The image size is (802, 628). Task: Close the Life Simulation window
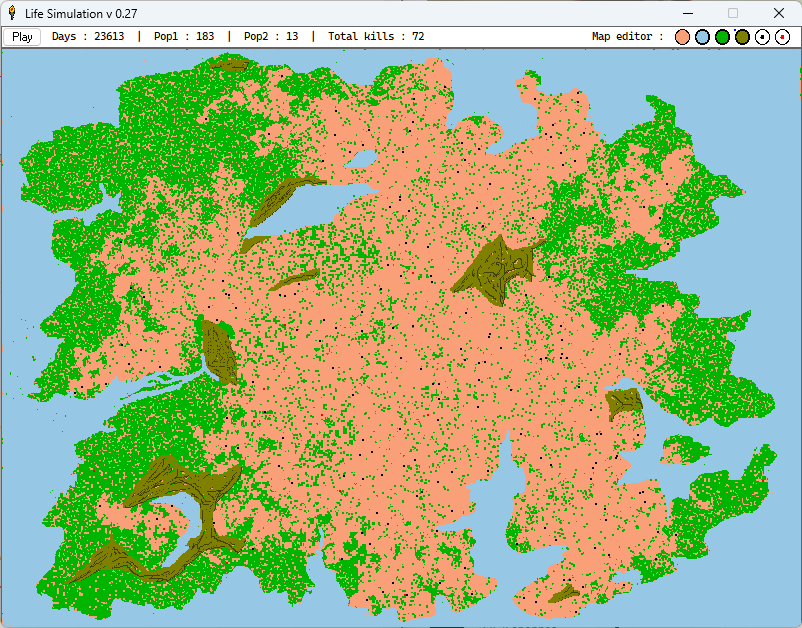click(x=778, y=13)
